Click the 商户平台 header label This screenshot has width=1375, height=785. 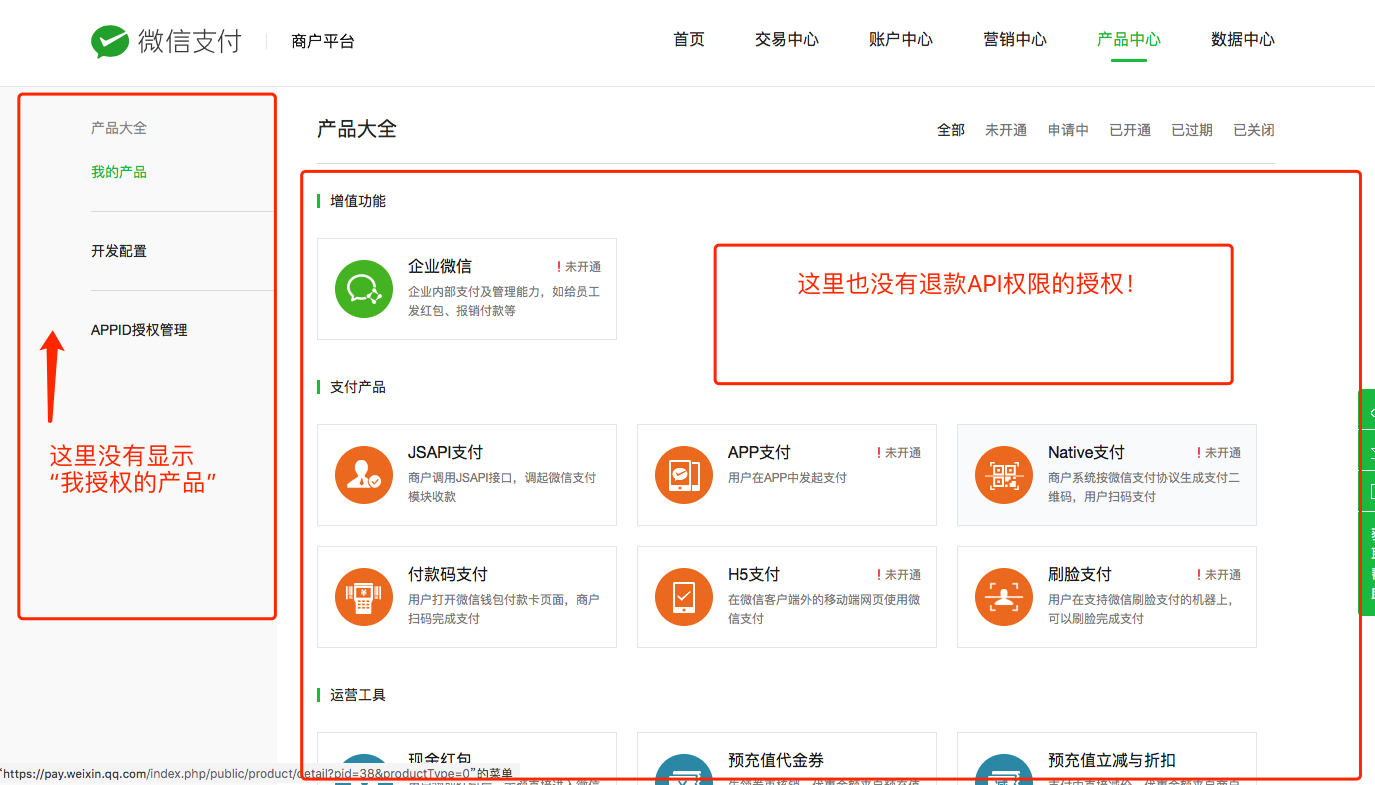[x=323, y=41]
